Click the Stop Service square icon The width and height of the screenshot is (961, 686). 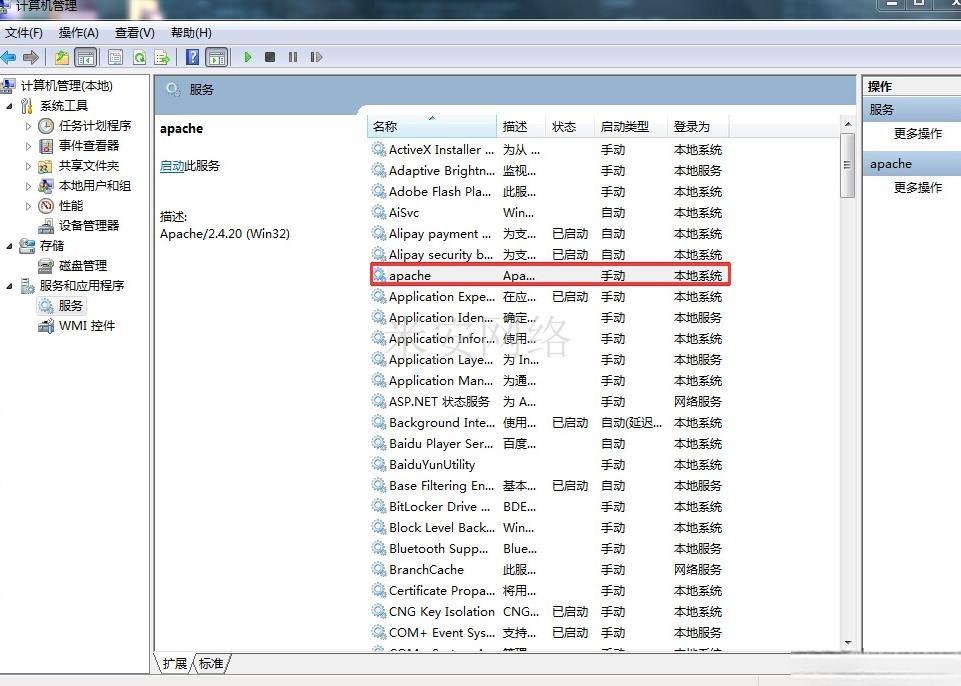point(270,57)
